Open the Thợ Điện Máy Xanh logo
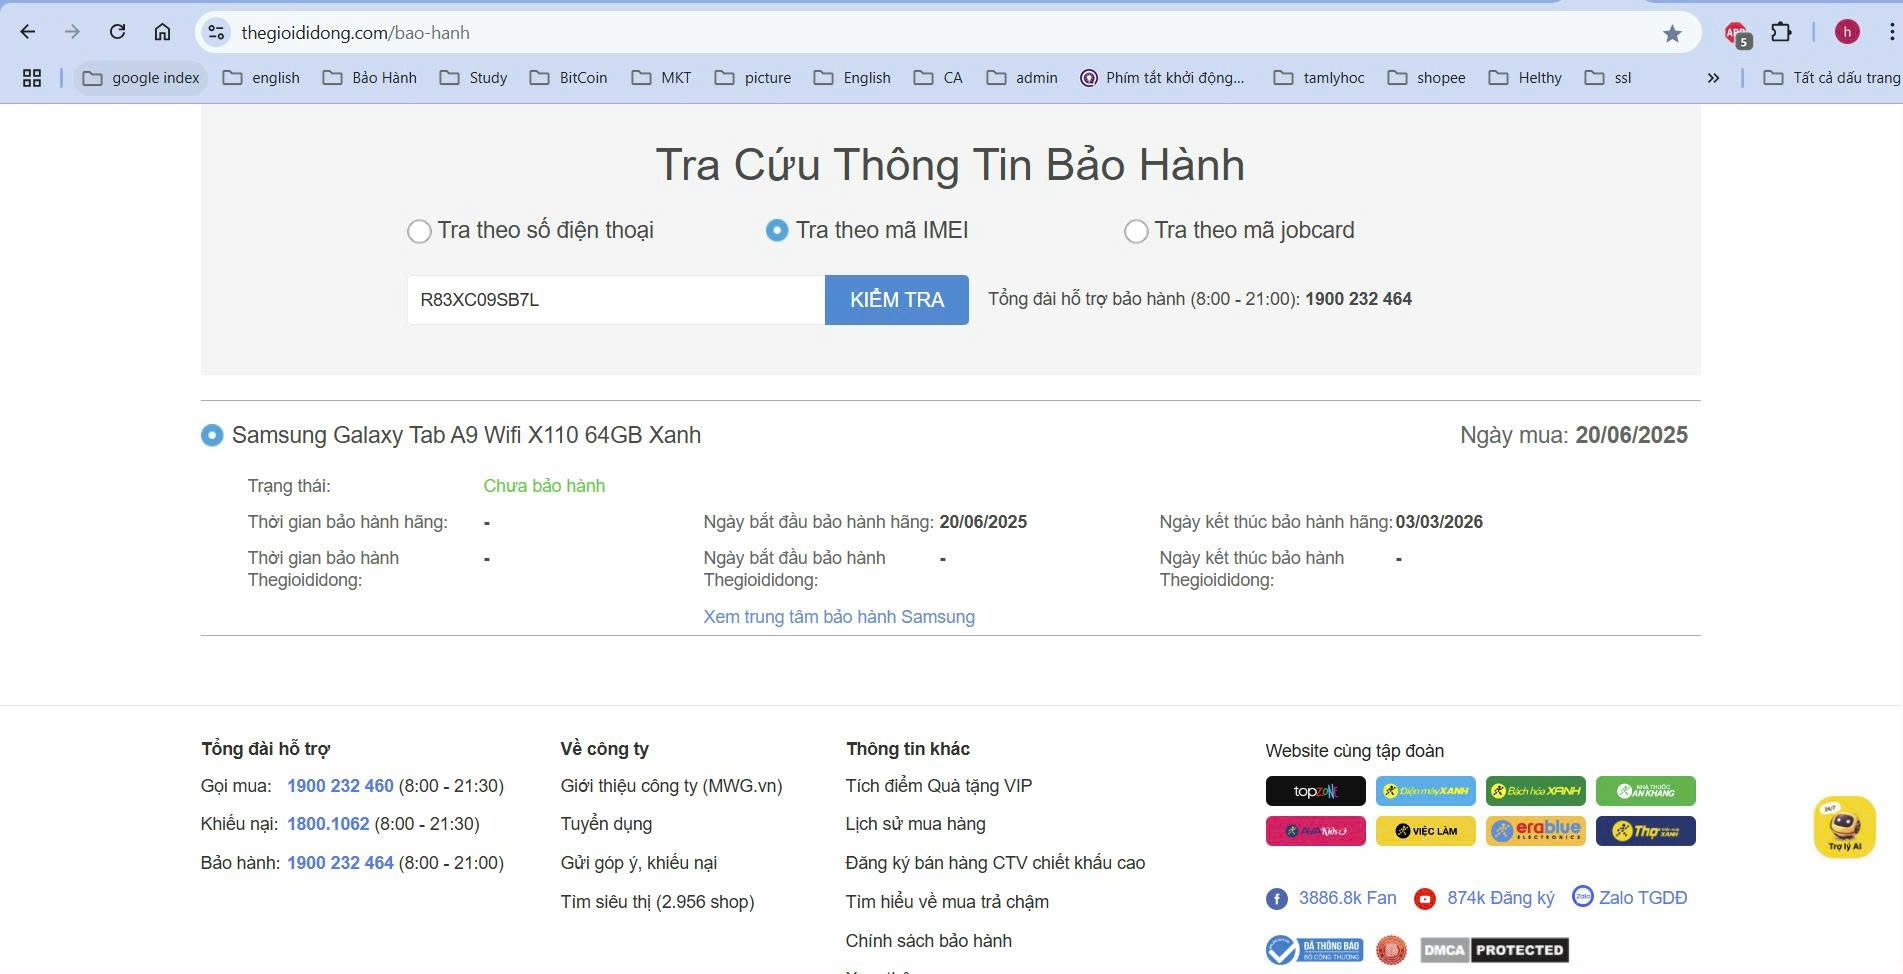Viewport: 1903px width, 974px height. [1645, 831]
